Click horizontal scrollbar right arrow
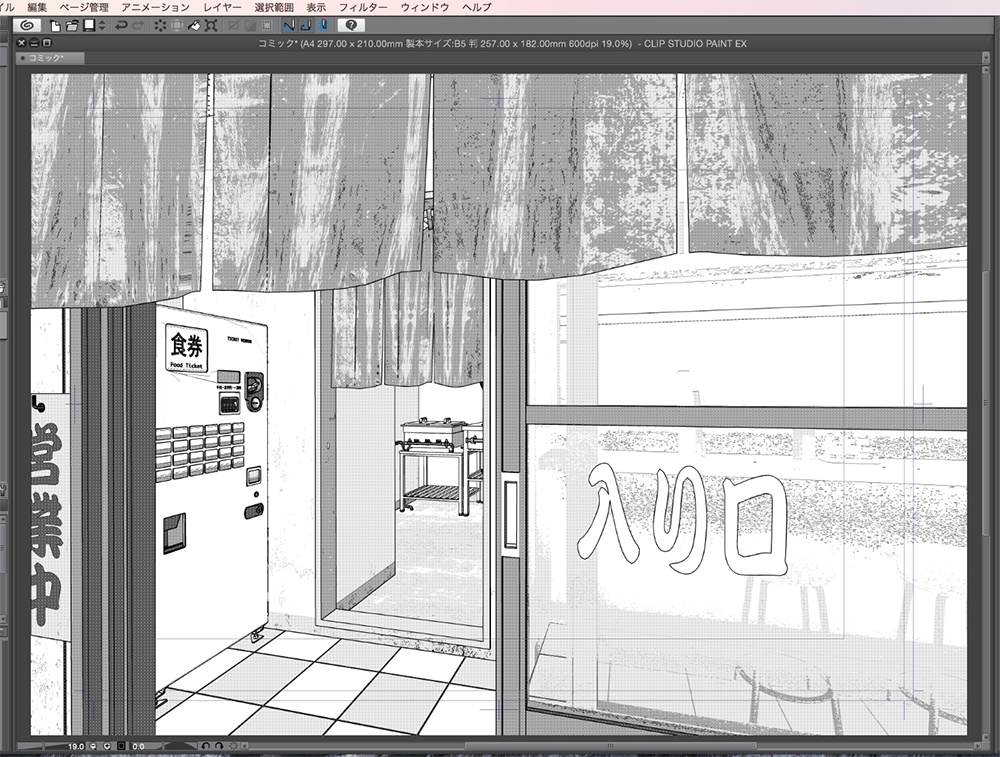Viewport: 1000px width, 757px height. click(978, 746)
